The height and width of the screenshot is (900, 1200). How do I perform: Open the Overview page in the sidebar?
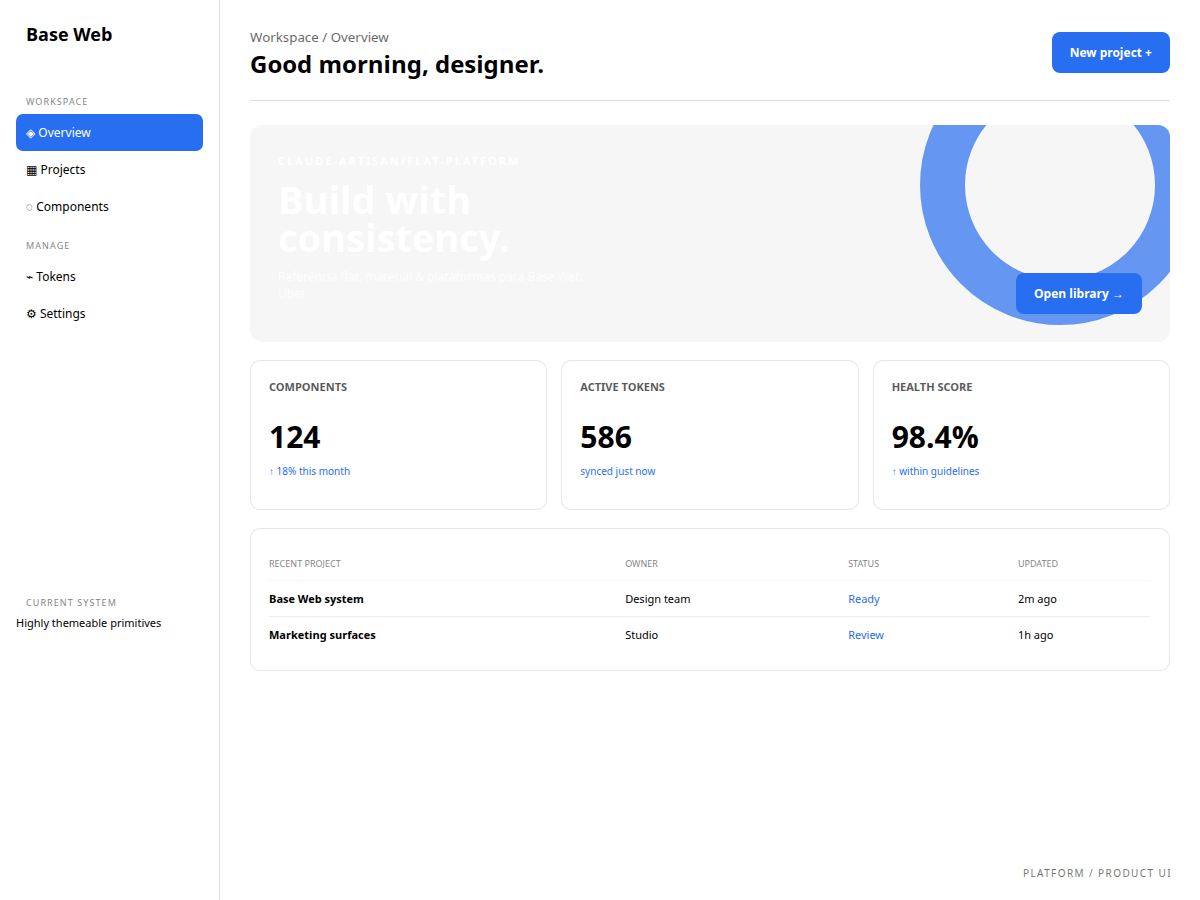[x=109, y=132]
